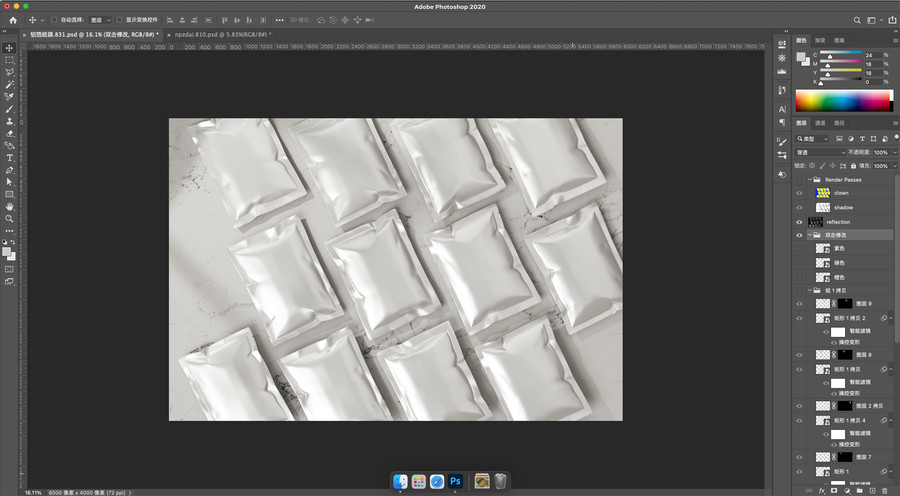
Task: Click the Create new layer icon
Action: pyautogui.click(x=872, y=491)
